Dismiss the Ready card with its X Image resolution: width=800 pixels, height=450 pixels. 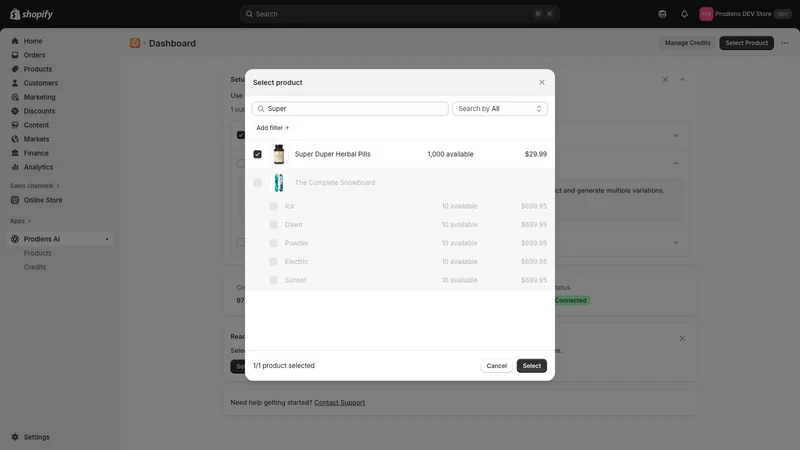coord(682,338)
